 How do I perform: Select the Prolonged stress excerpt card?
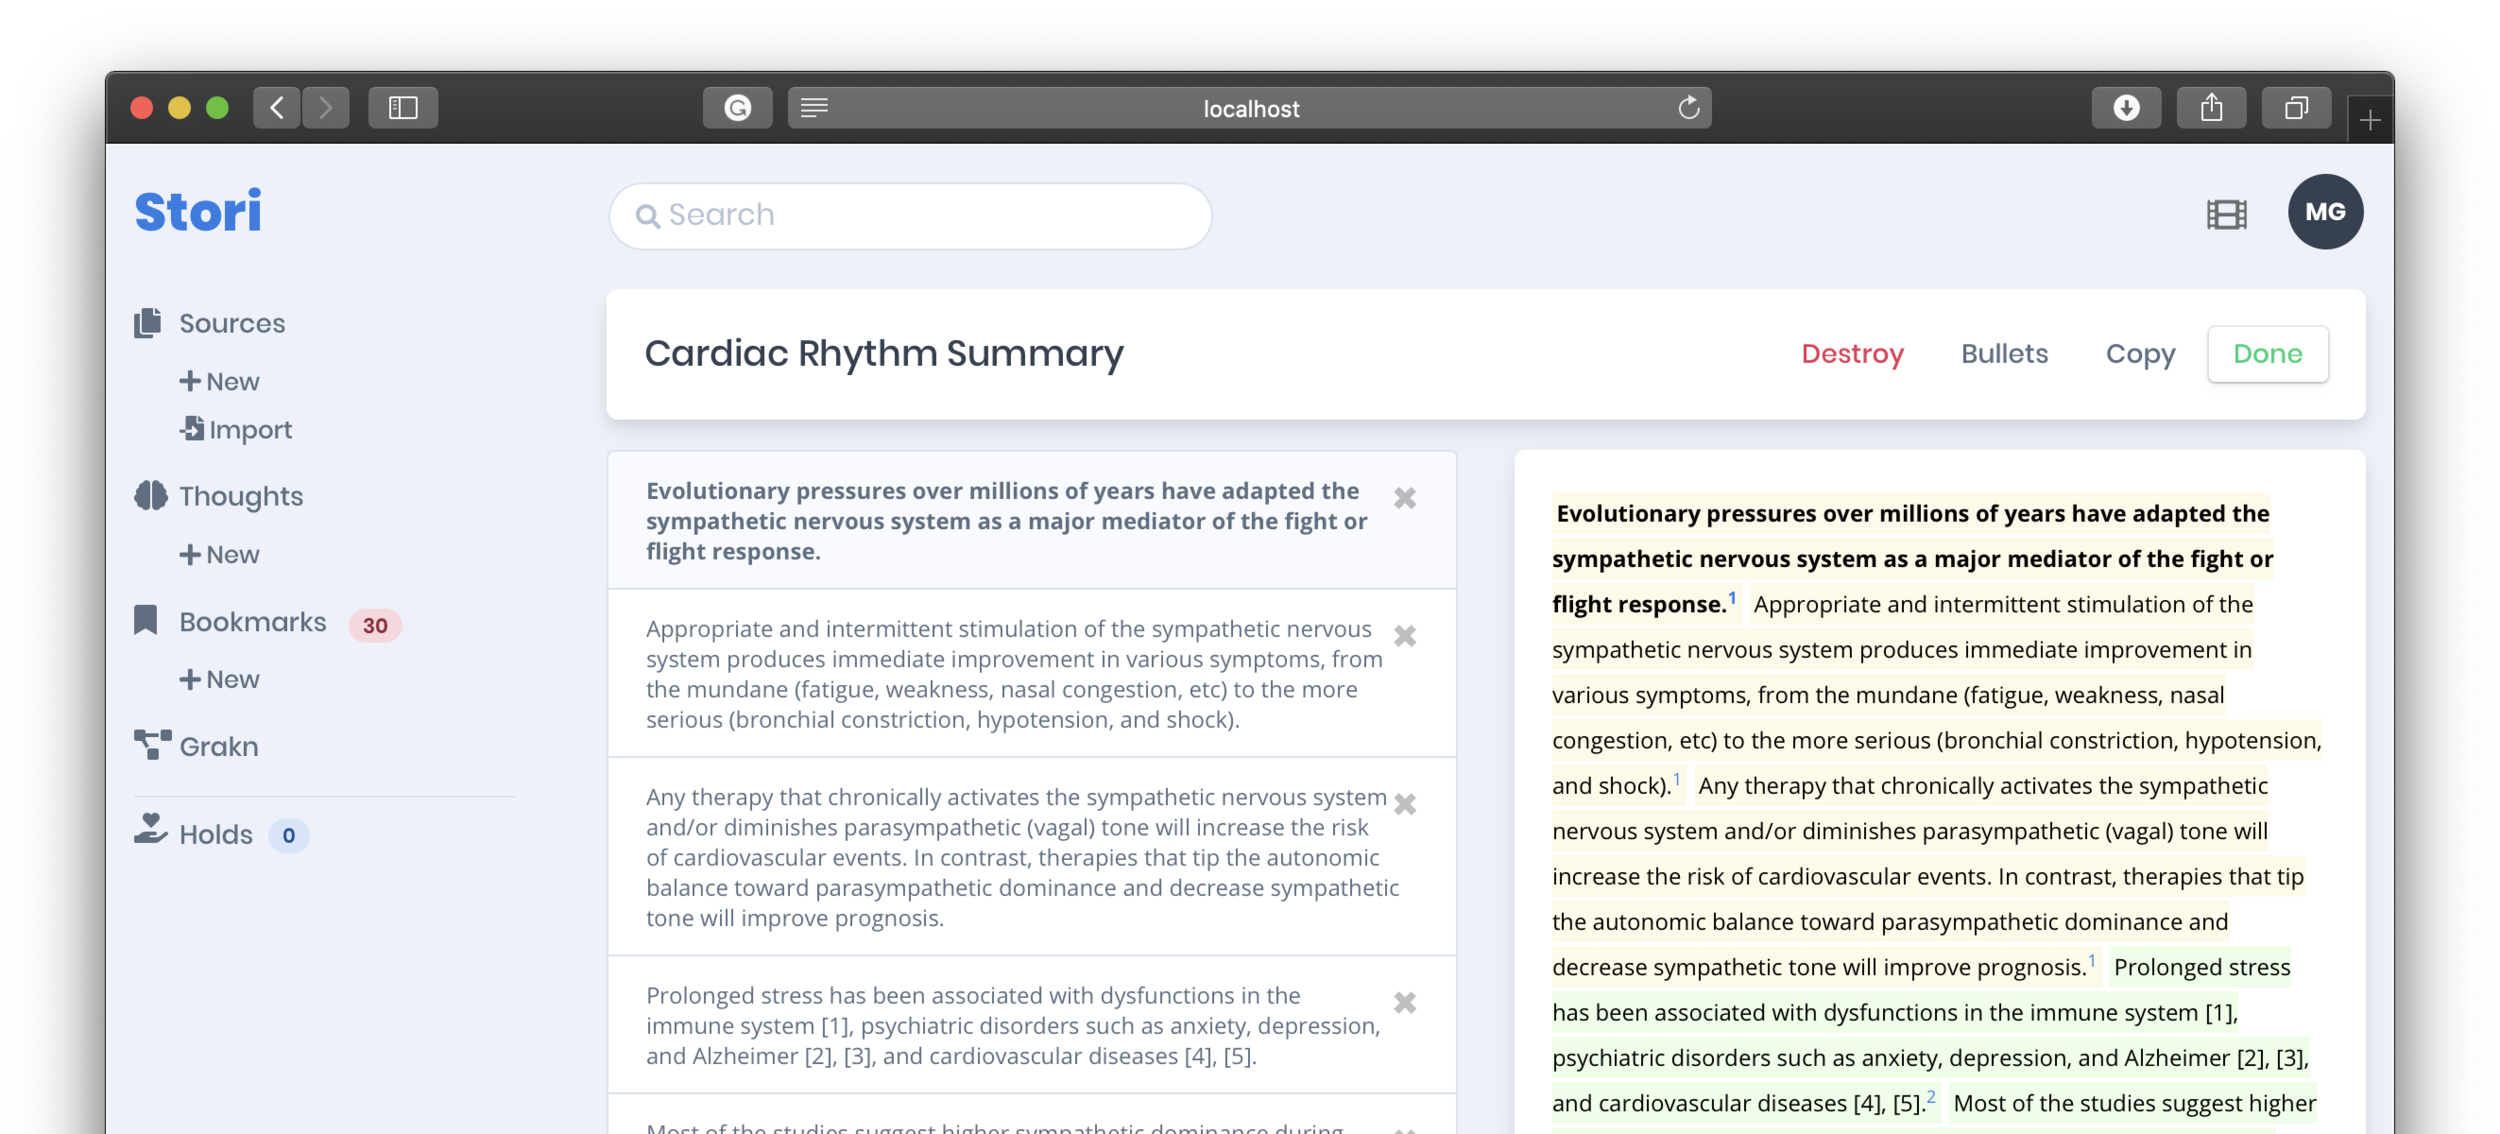click(x=1031, y=1025)
